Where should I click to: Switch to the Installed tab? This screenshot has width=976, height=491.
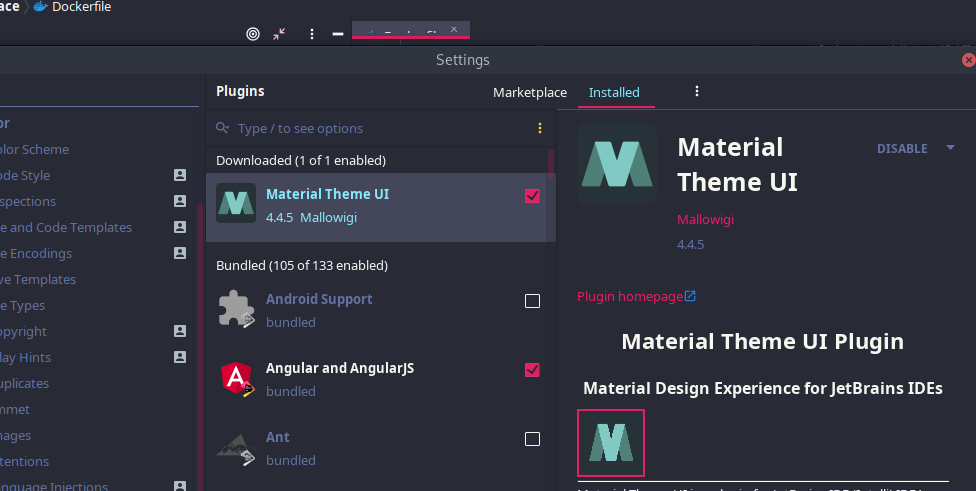coord(614,92)
